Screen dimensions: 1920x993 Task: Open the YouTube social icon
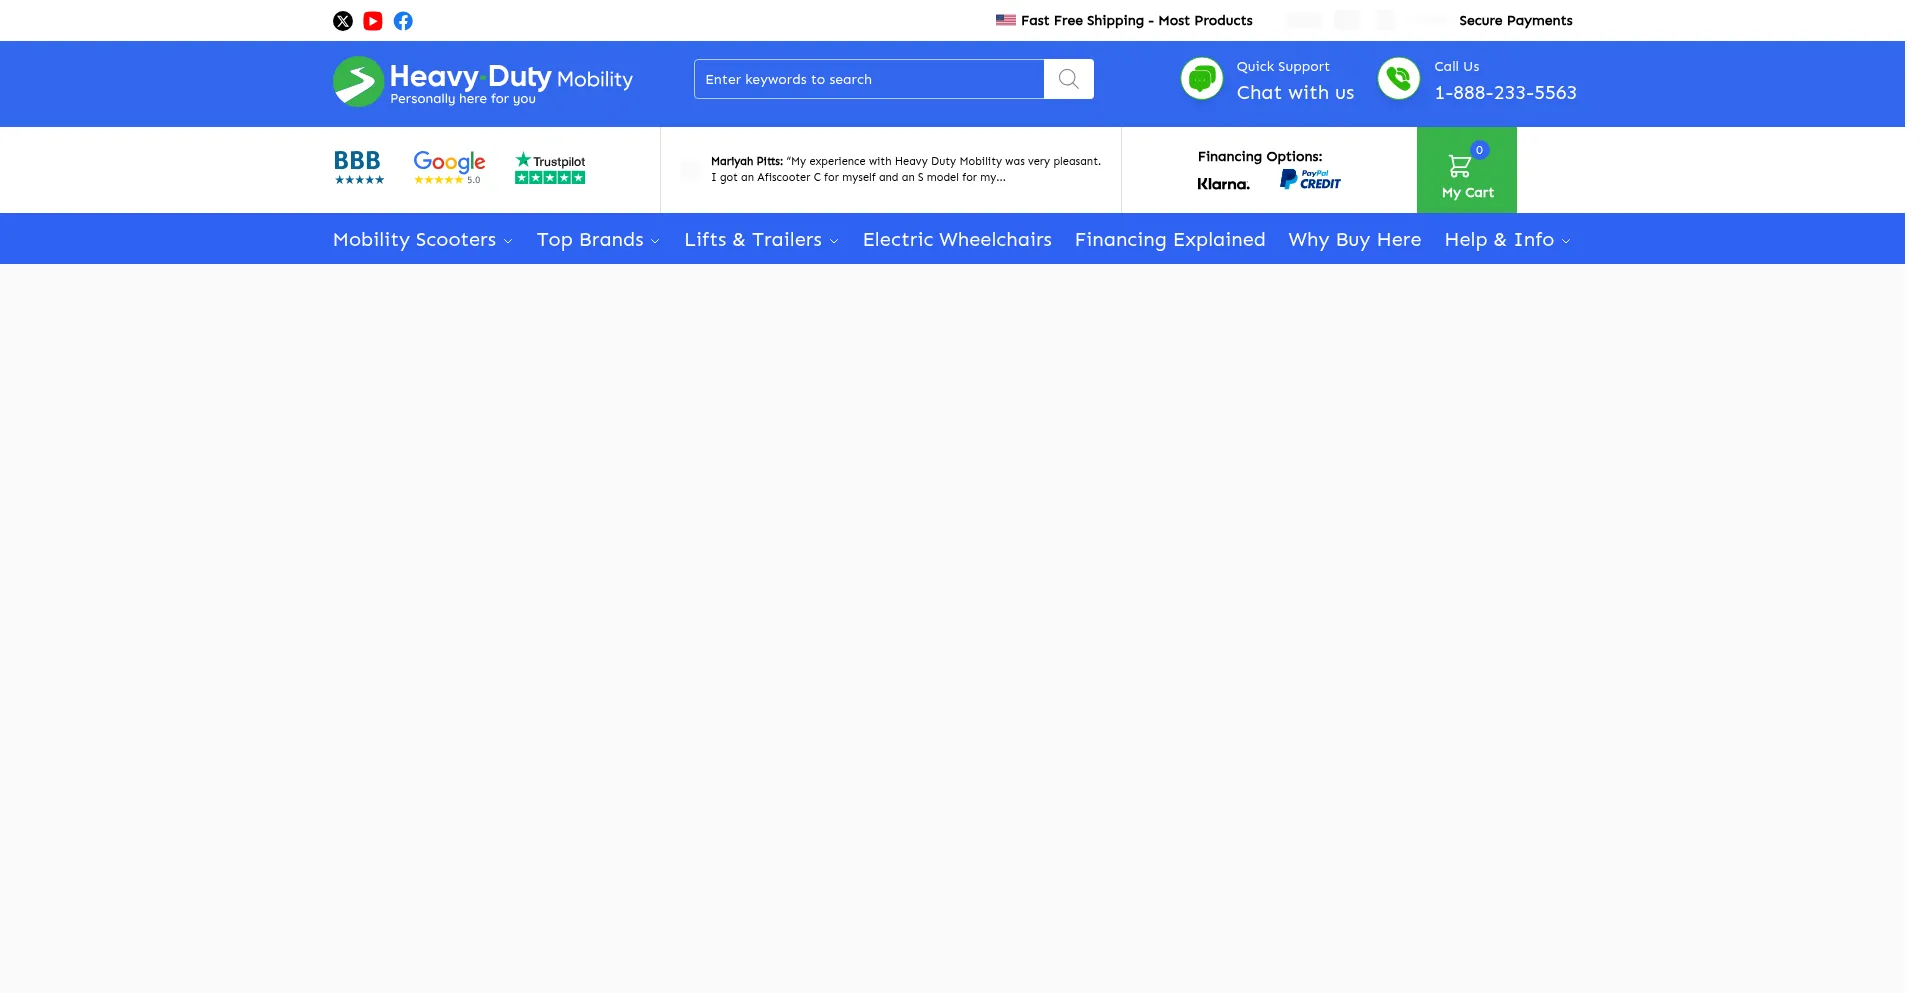[x=373, y=21]
